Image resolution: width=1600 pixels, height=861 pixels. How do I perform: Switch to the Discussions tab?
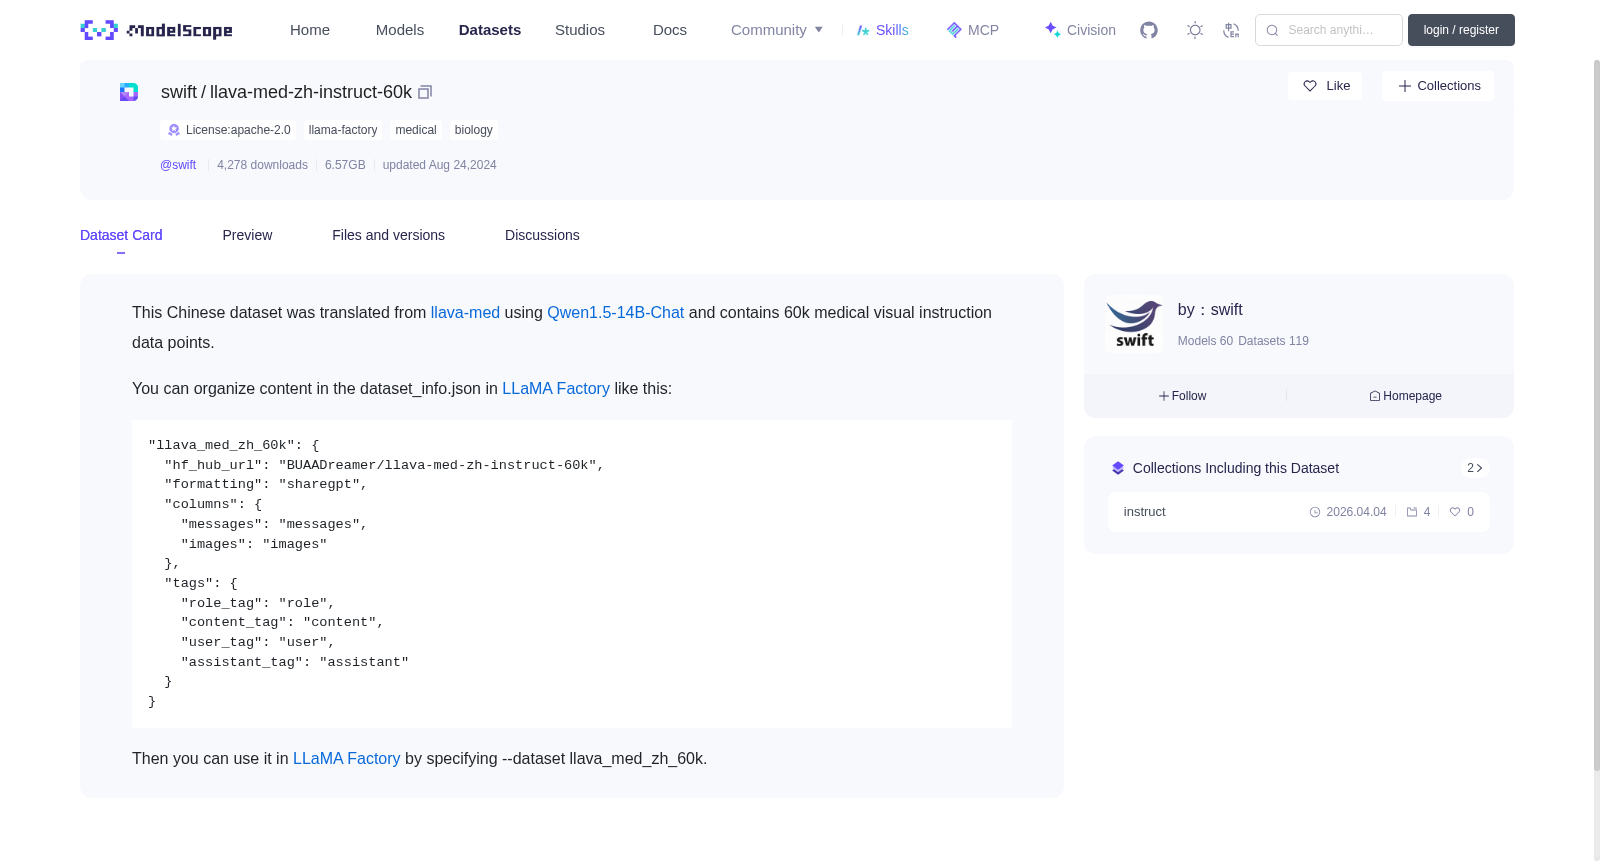pyautogui.click(x=542, y=235)
